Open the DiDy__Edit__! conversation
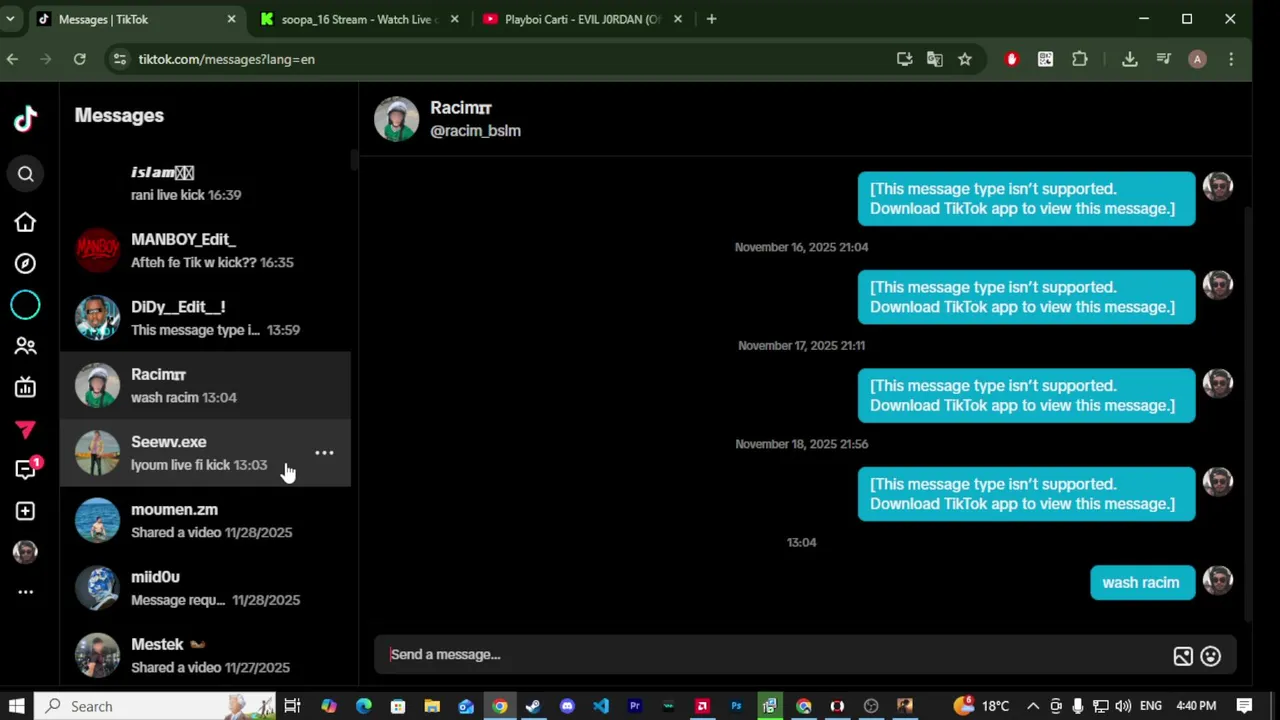Viewport: 1280px width, 720px height. 205,318
